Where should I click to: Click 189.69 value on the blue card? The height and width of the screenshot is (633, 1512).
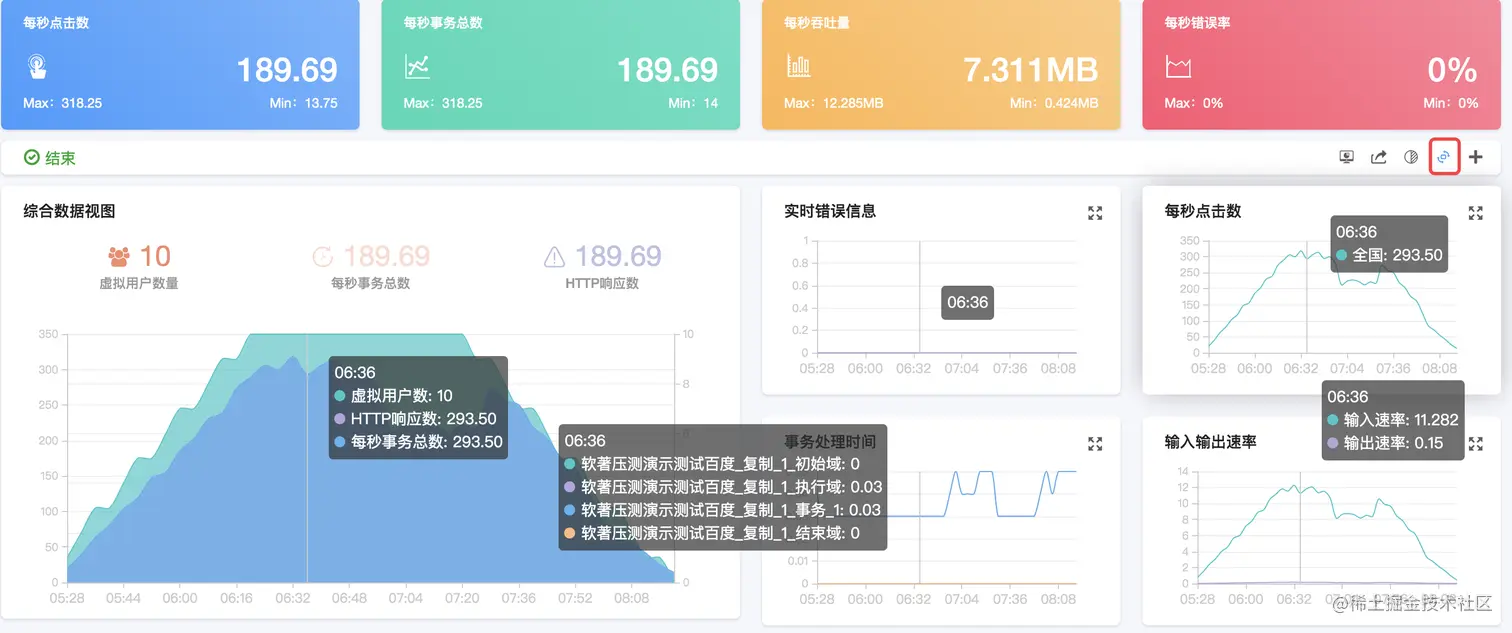point(287,70)
